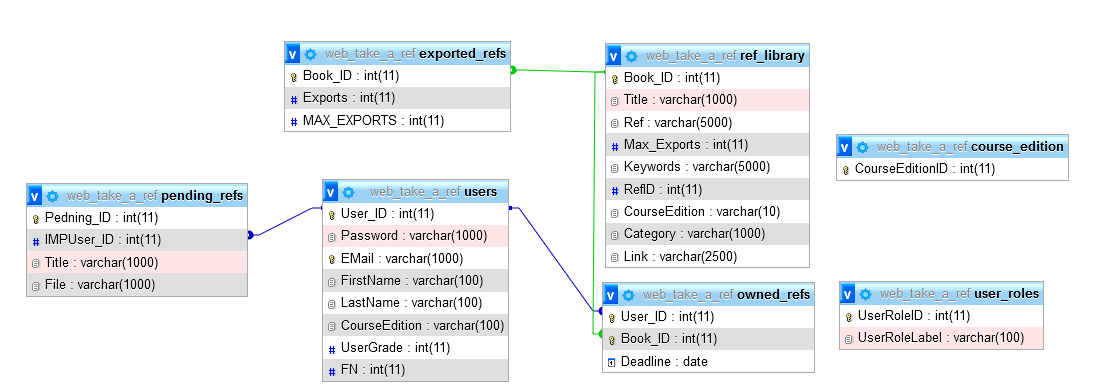This screenshot has height=389, width=1108.
Task: Collapse the exported_refs table with its V toggle
Action: (x=293, y=54)
